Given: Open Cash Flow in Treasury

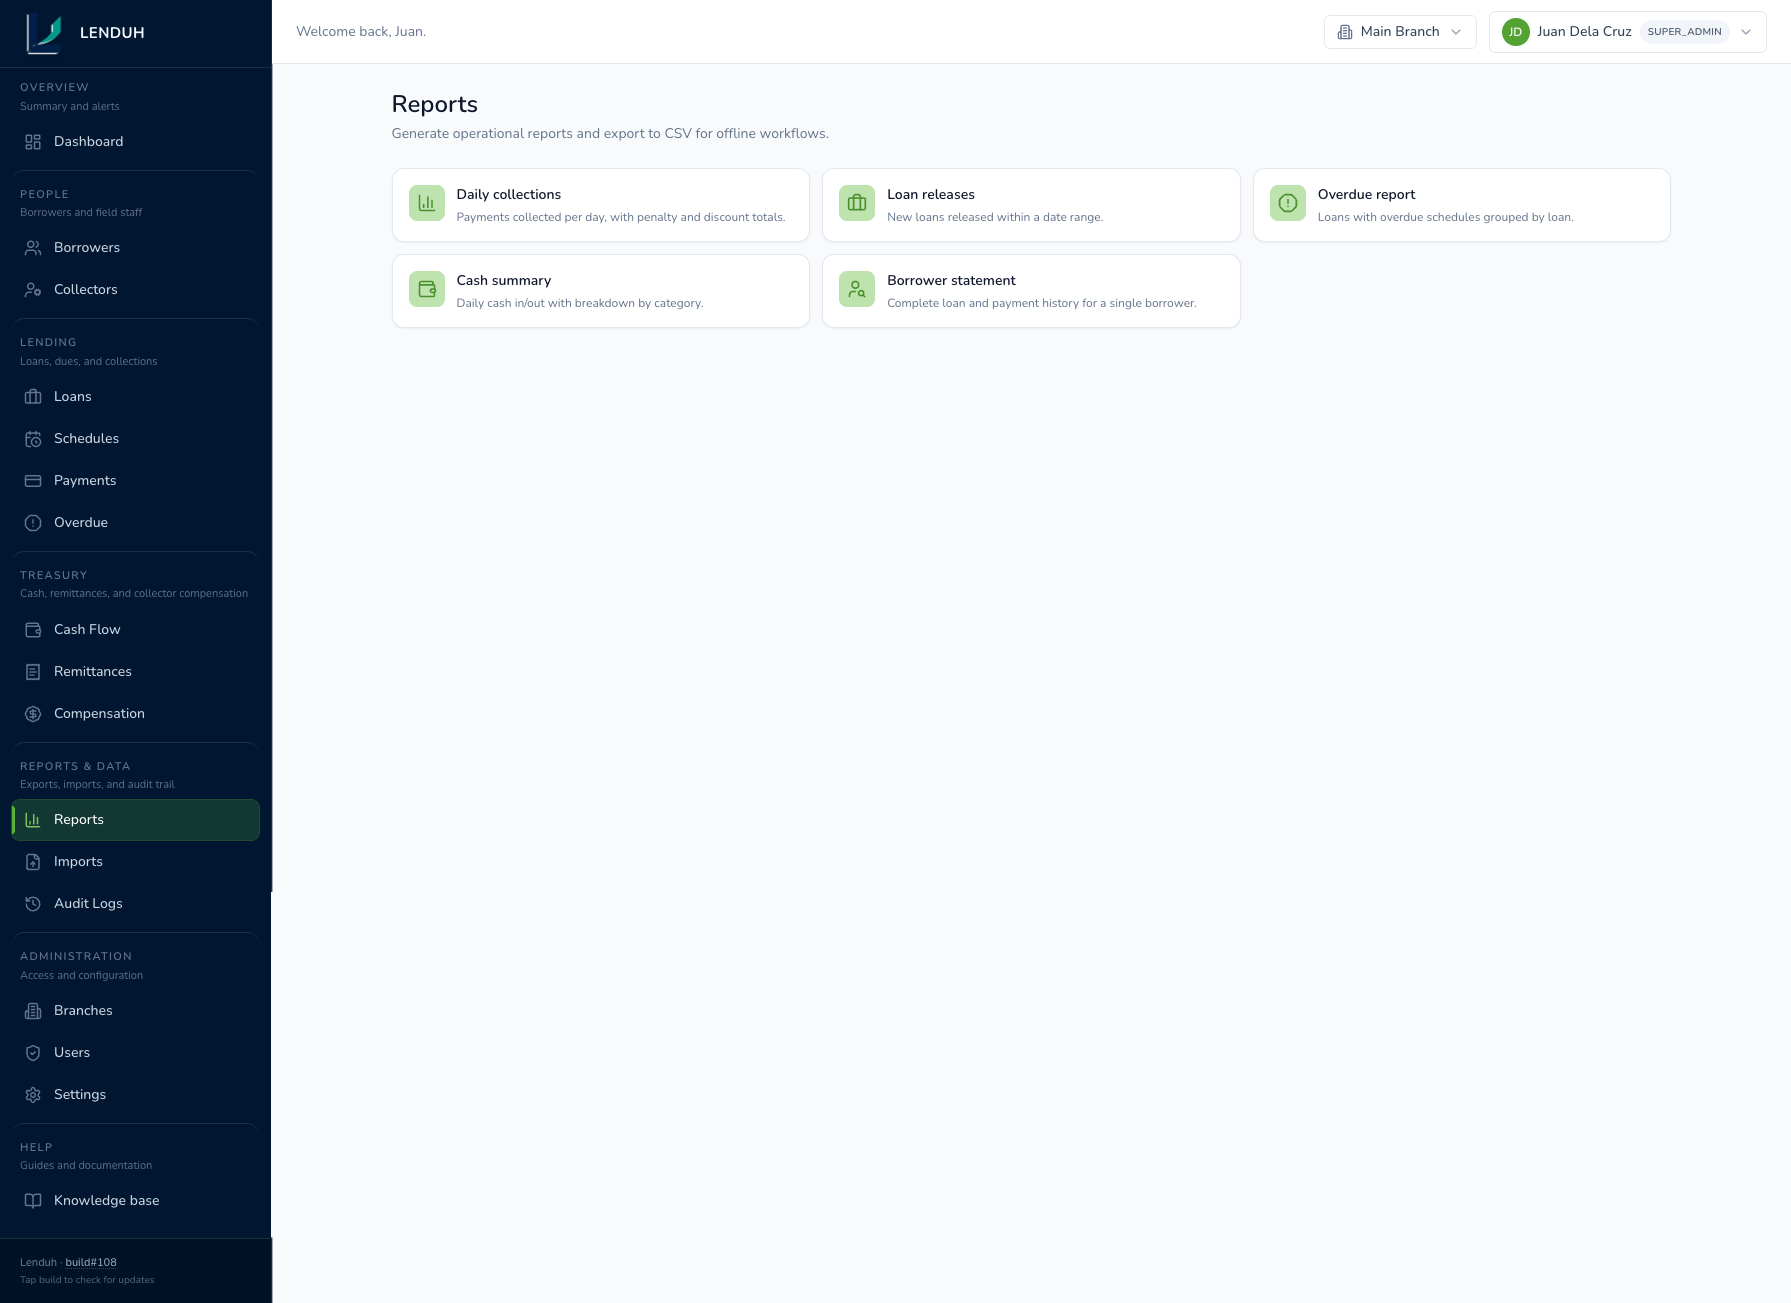Looking at the screenshot, I should pyautogui.click(x=136, y=630).
